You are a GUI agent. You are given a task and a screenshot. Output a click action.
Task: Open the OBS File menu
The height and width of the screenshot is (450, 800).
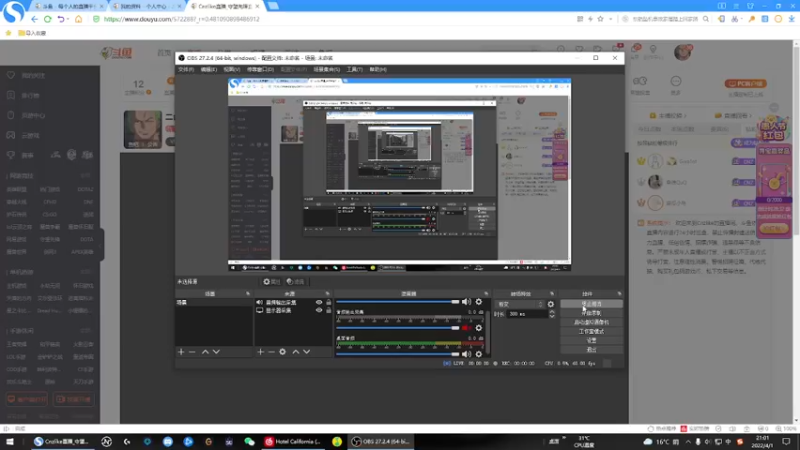pyautogui.click(x=186, y=69)
